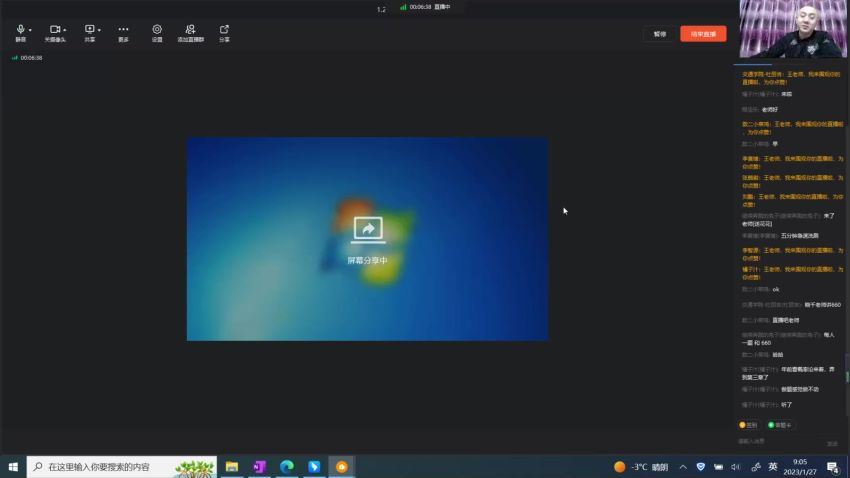
Task: Expand the microphone options arrow
Action: tap(30, 30)
